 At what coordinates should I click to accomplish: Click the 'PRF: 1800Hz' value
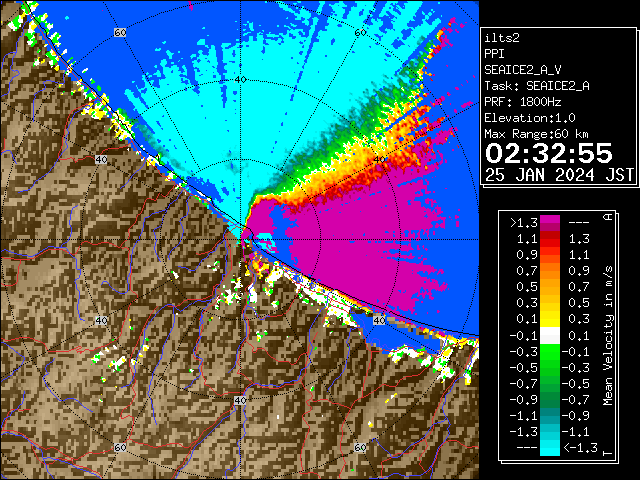coord(522,102)
